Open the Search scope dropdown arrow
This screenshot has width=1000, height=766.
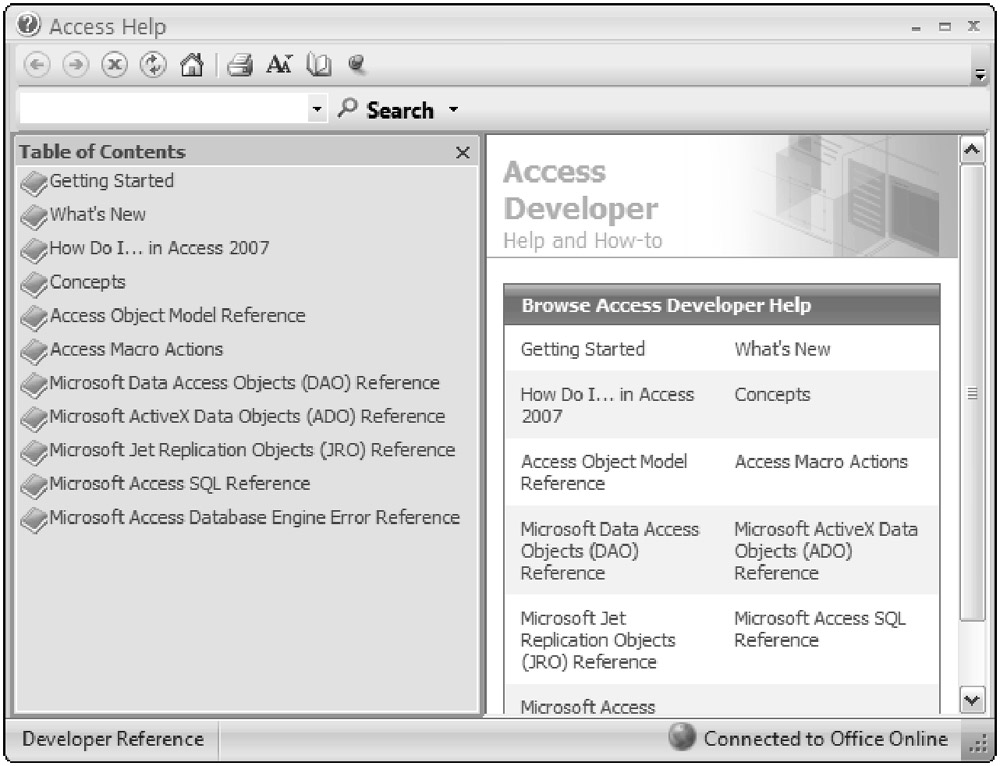point(453,109)
